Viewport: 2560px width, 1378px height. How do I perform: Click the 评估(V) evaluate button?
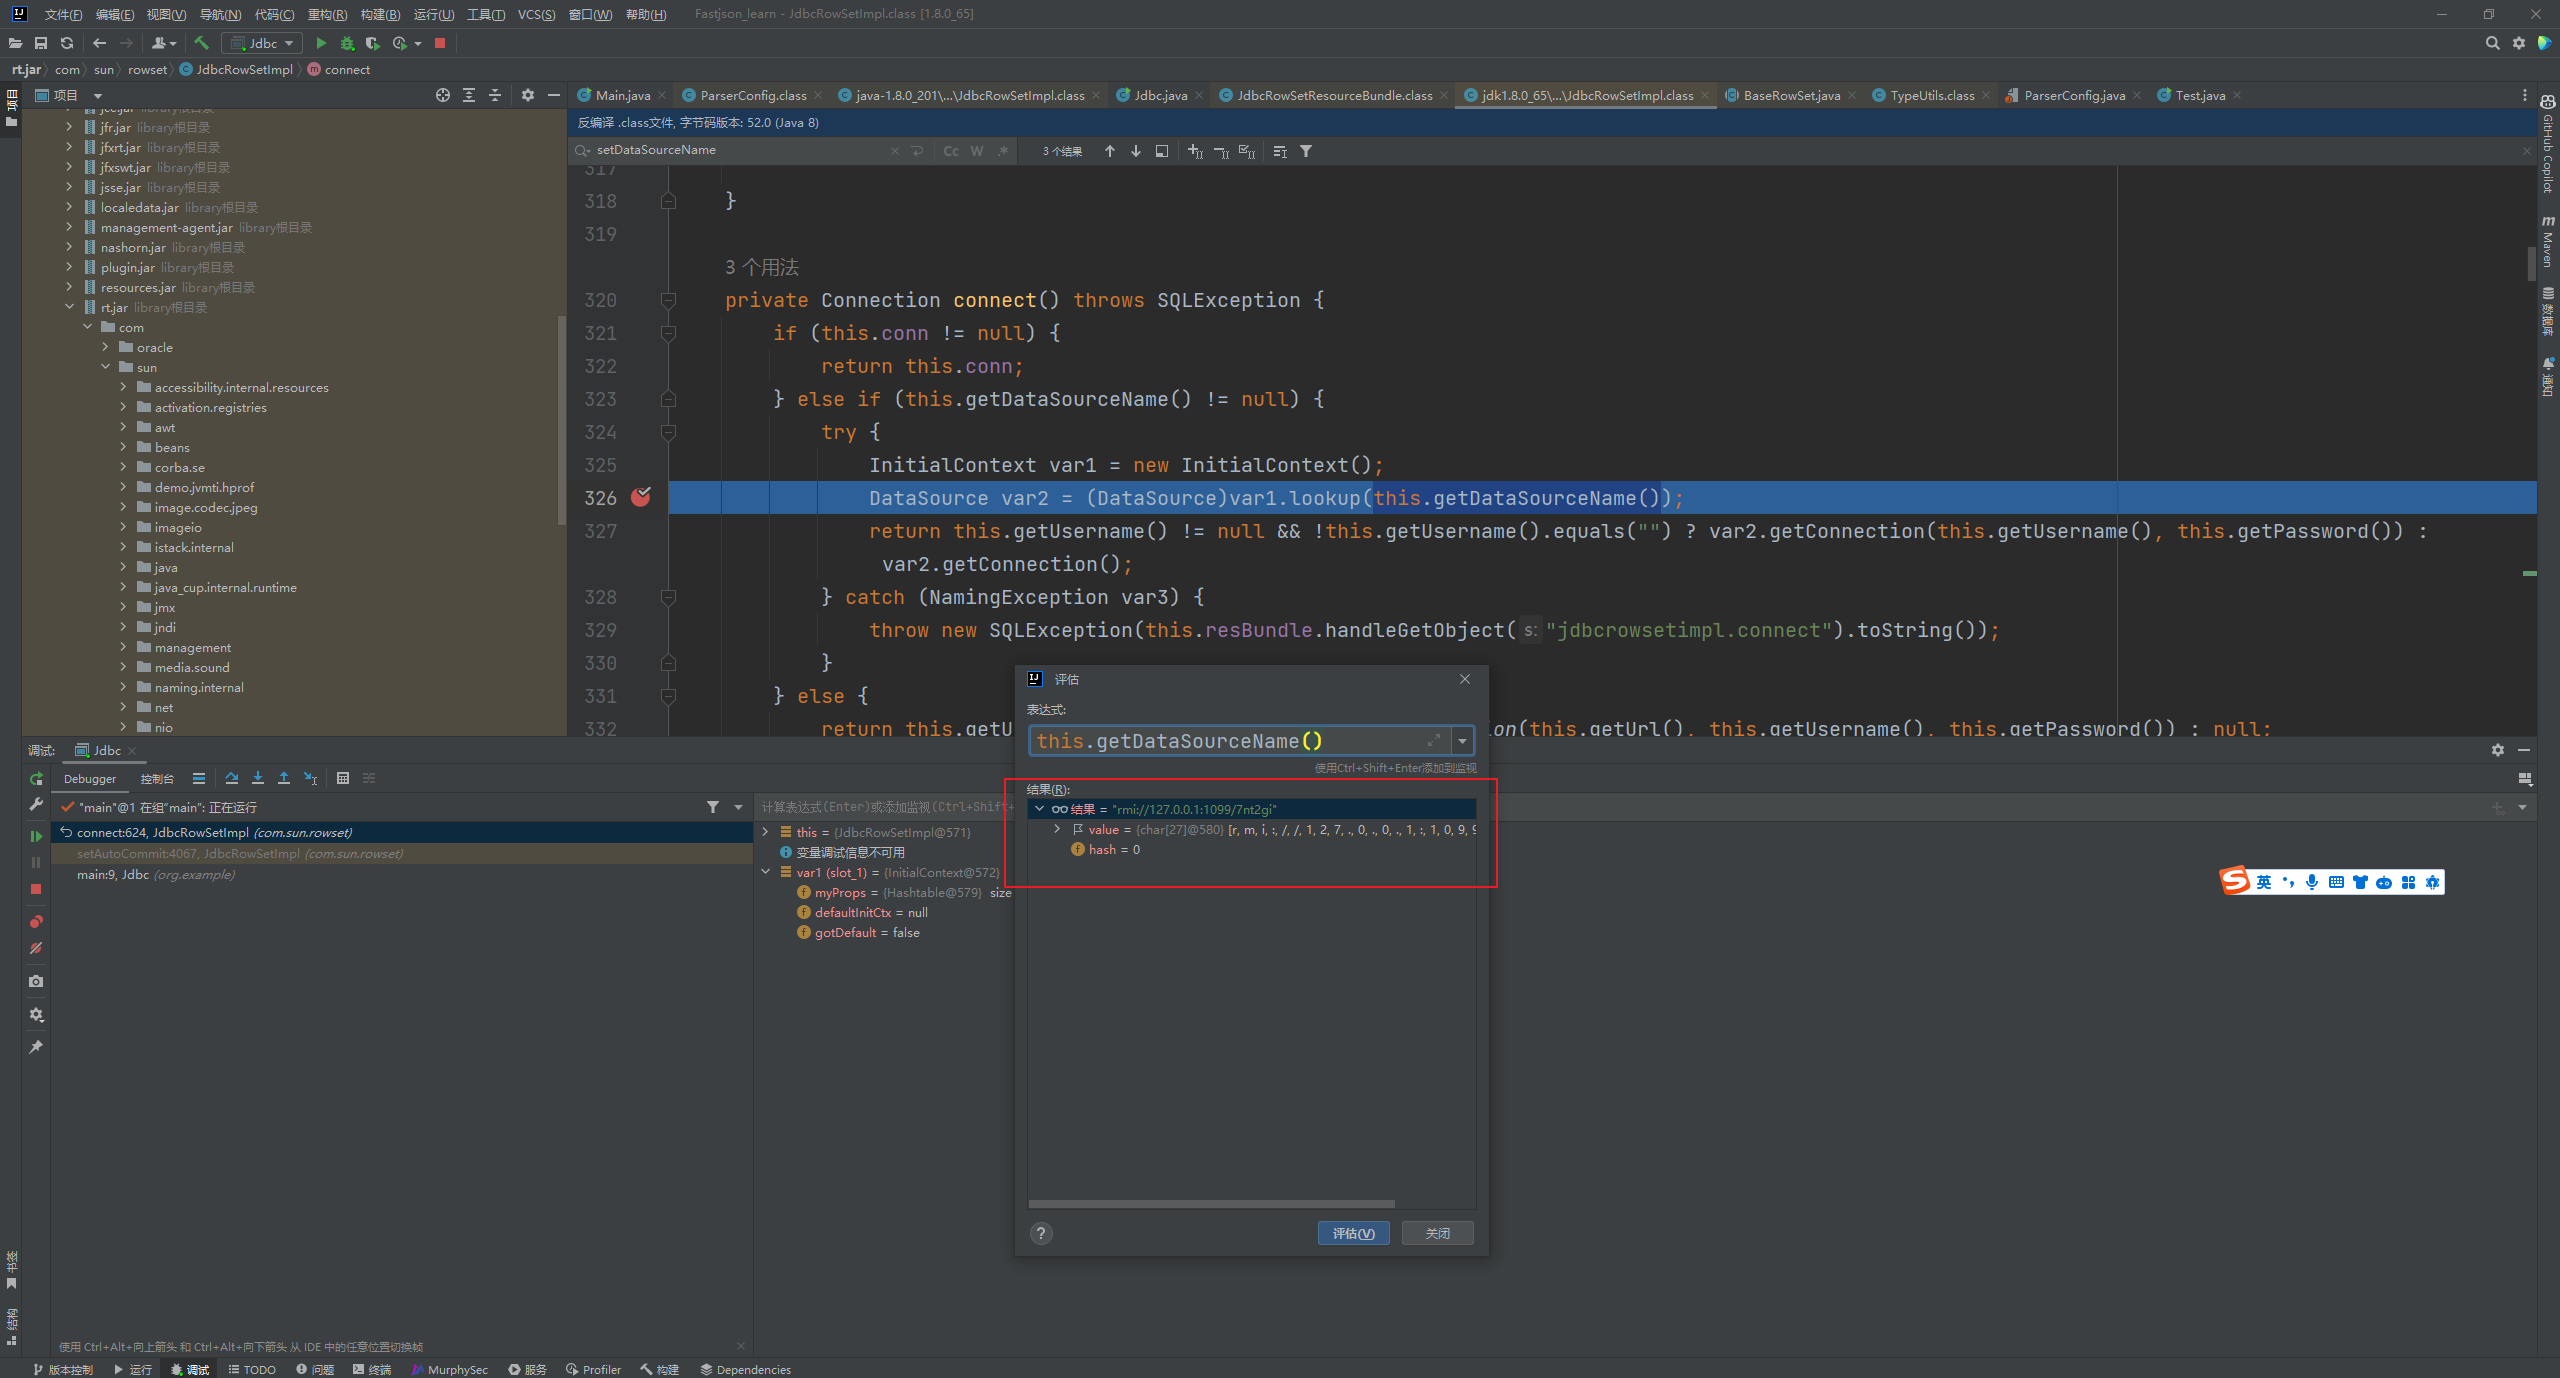(x=1353, y=1233)
